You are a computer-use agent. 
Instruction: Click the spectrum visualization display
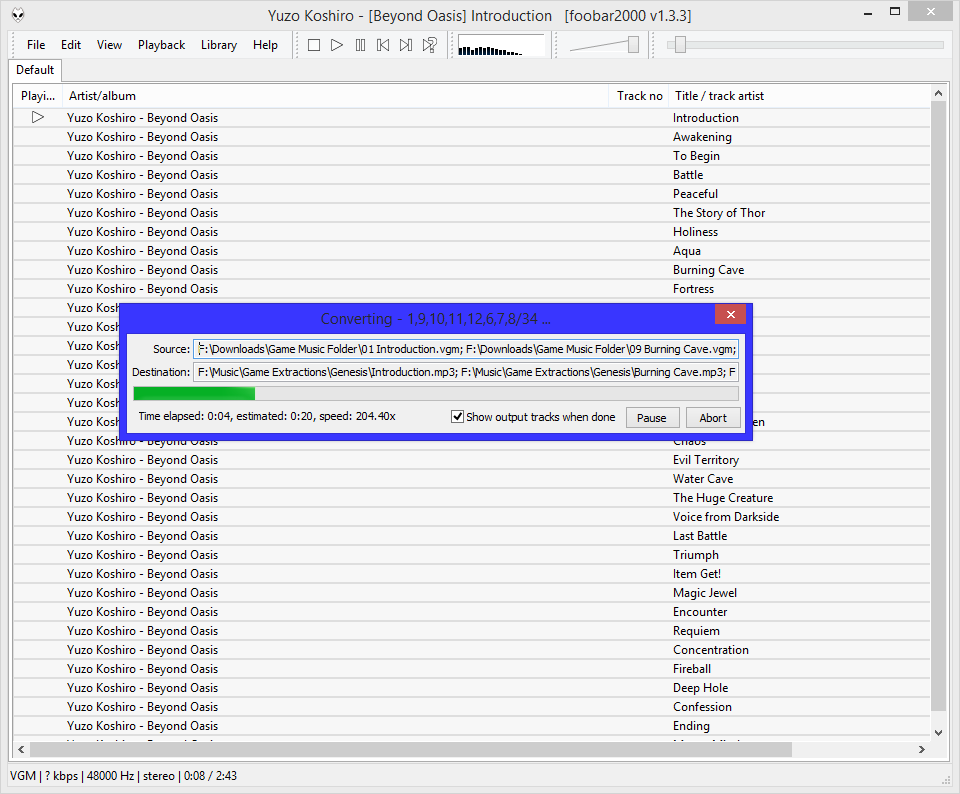(500, 46)
